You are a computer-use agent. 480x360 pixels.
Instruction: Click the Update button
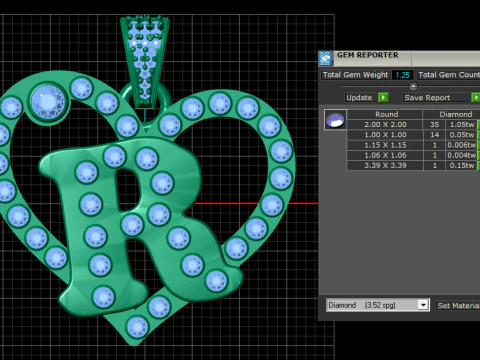359,98
